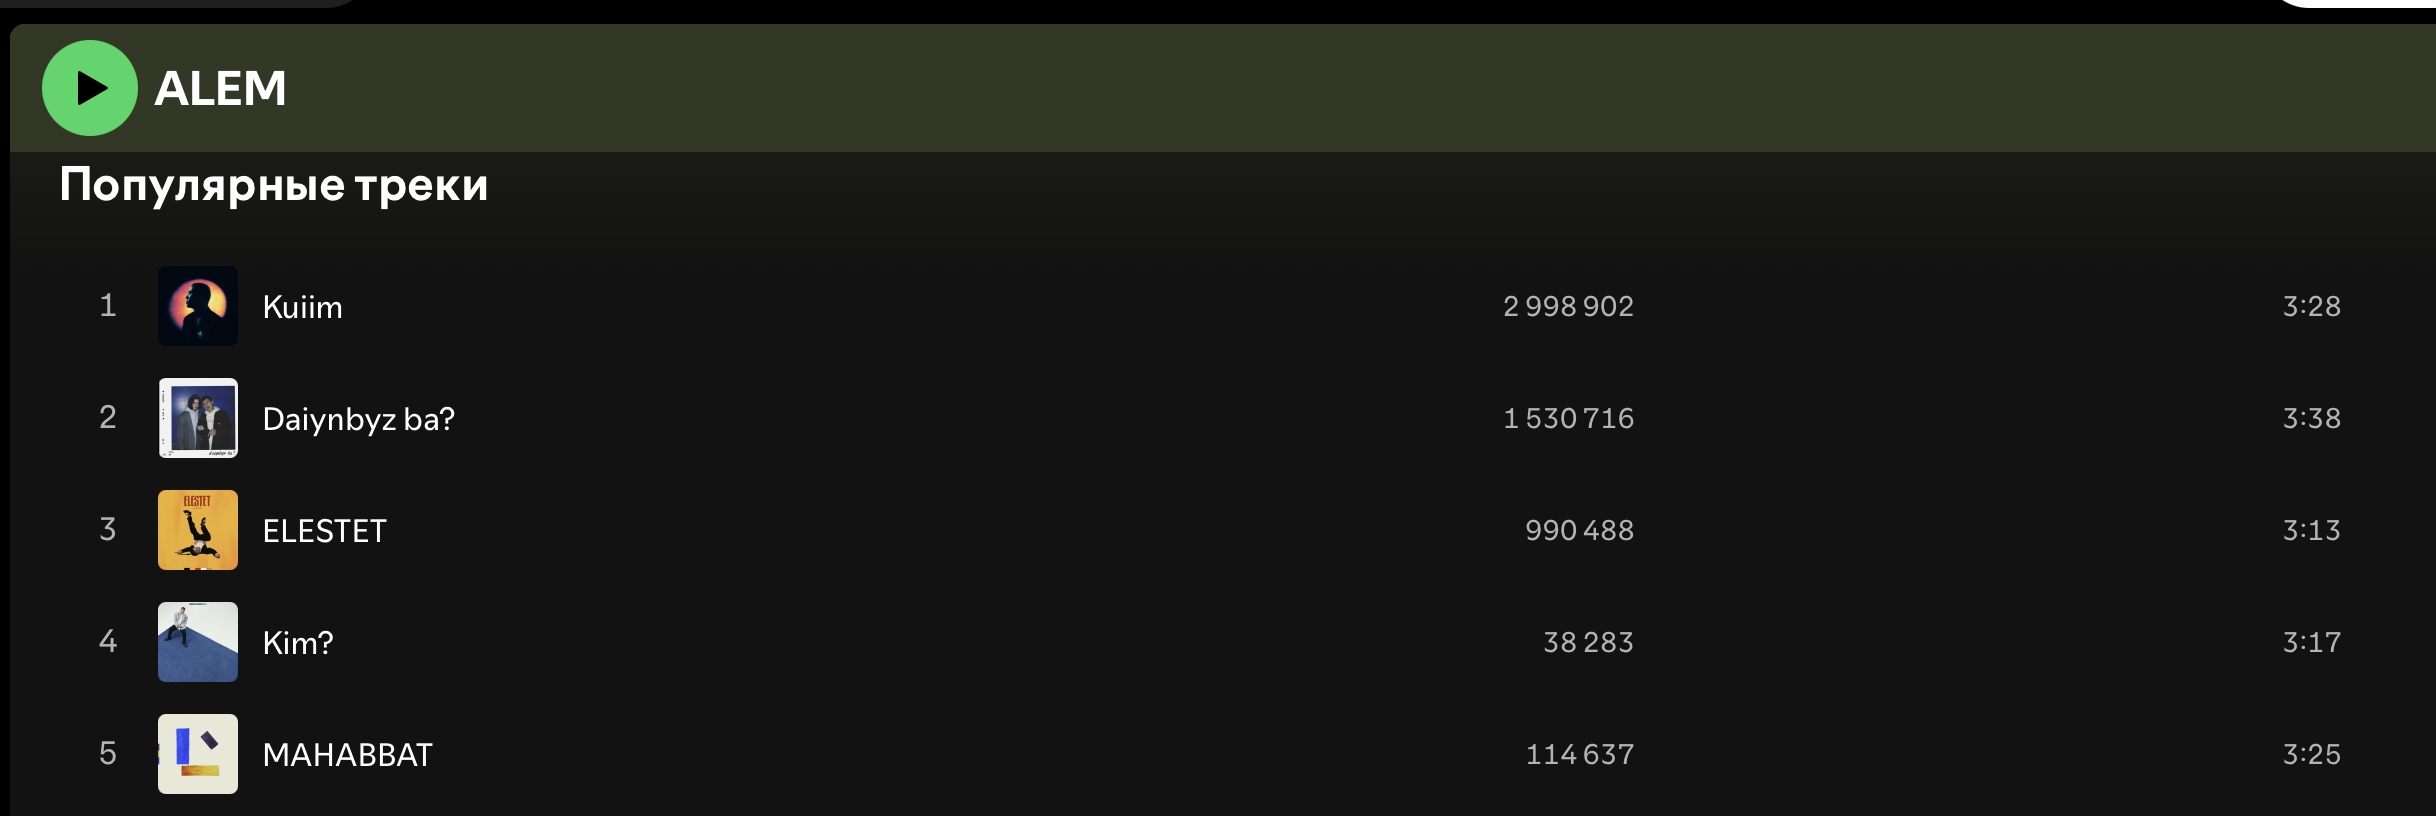Click the ALEM artist name
The height and width of the screenshot is (816, 2436).
(220, 88)
